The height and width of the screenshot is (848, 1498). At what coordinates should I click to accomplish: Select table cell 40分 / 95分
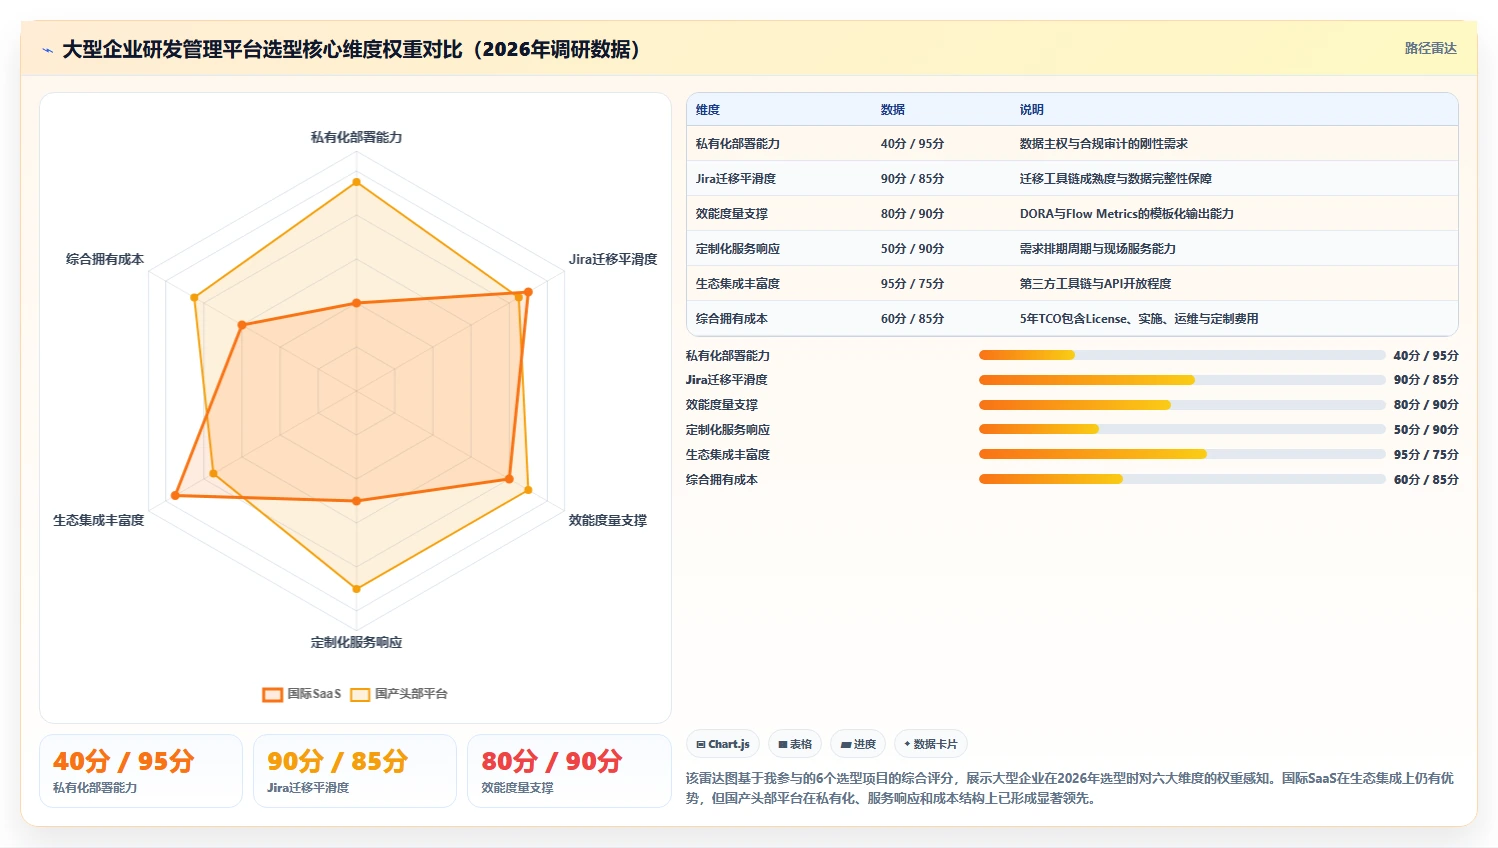(x=912, y=144)
